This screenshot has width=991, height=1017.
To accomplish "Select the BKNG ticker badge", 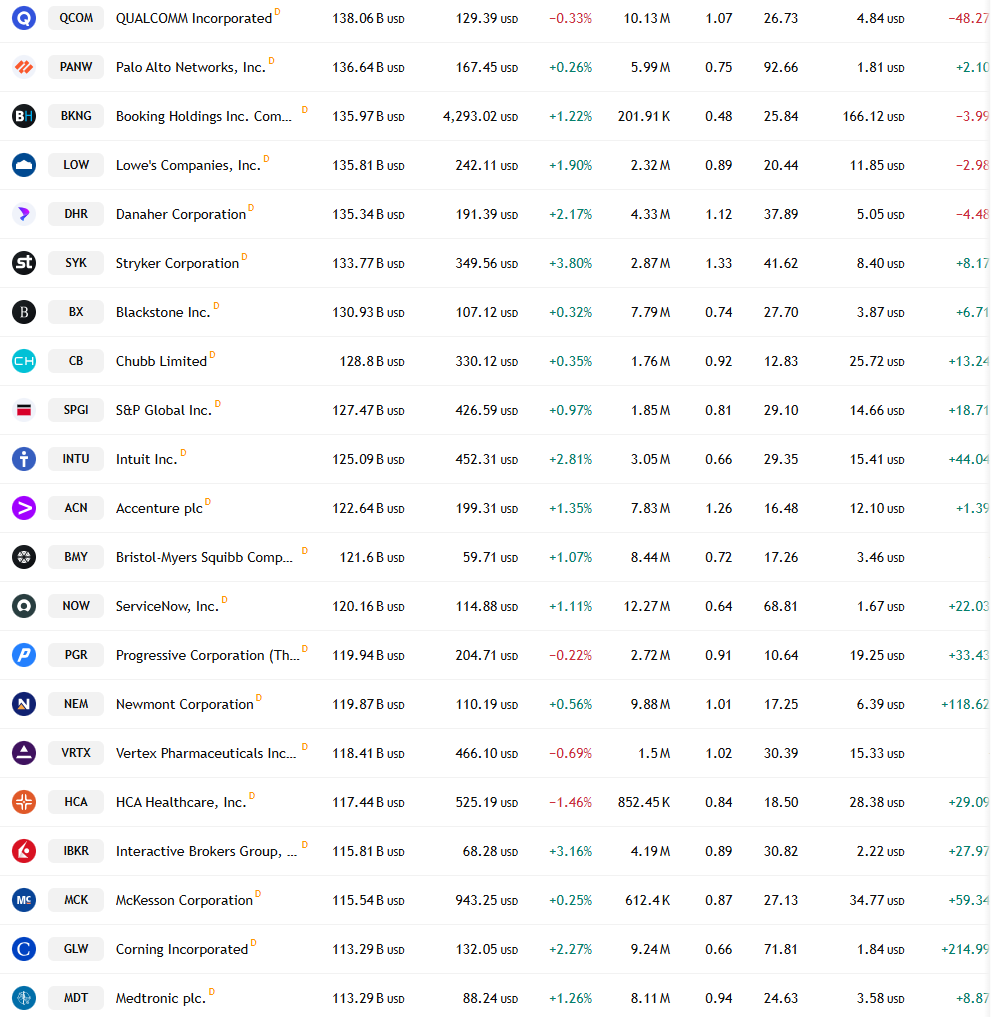I will 76,116.
